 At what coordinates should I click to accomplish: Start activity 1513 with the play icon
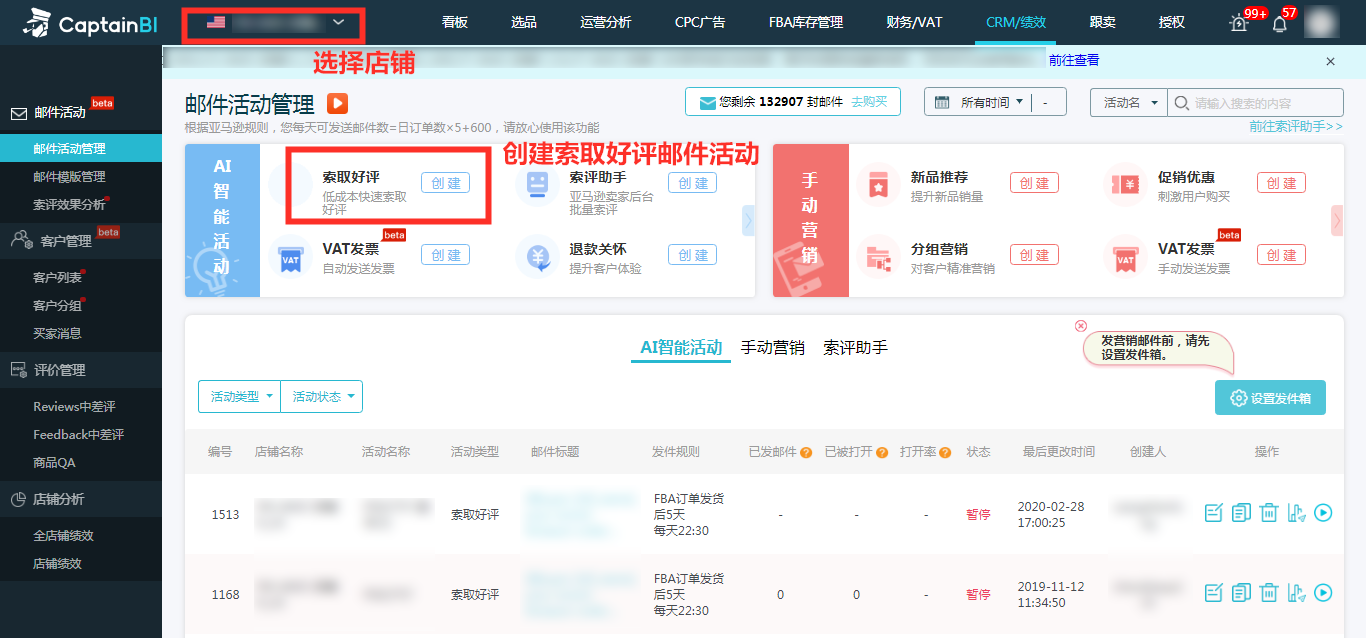click(x=1323, y=513)
